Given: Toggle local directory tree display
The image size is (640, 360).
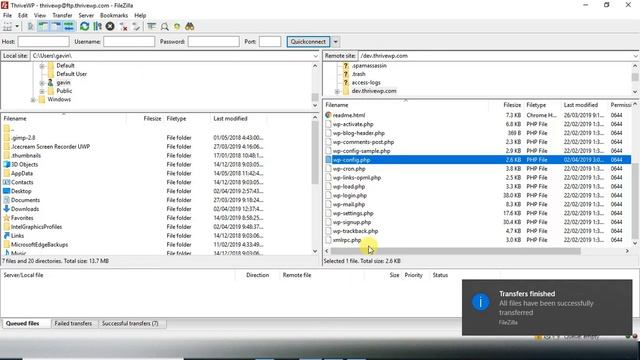Looking at the screenshot, I should [43, 27].
